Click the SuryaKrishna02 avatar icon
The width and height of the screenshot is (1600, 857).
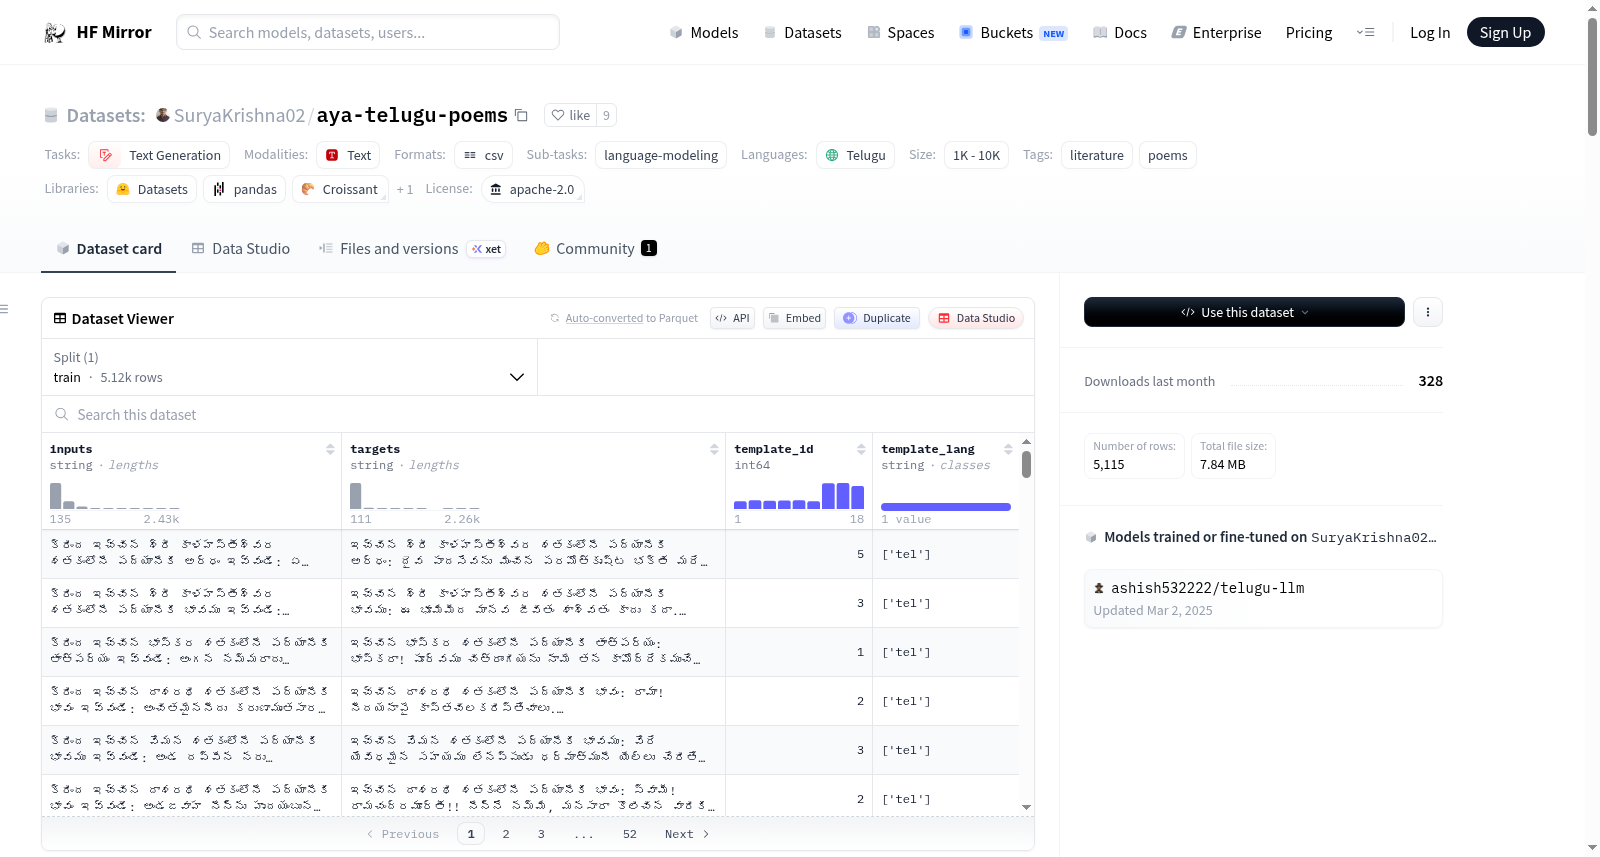coord(163,115)
